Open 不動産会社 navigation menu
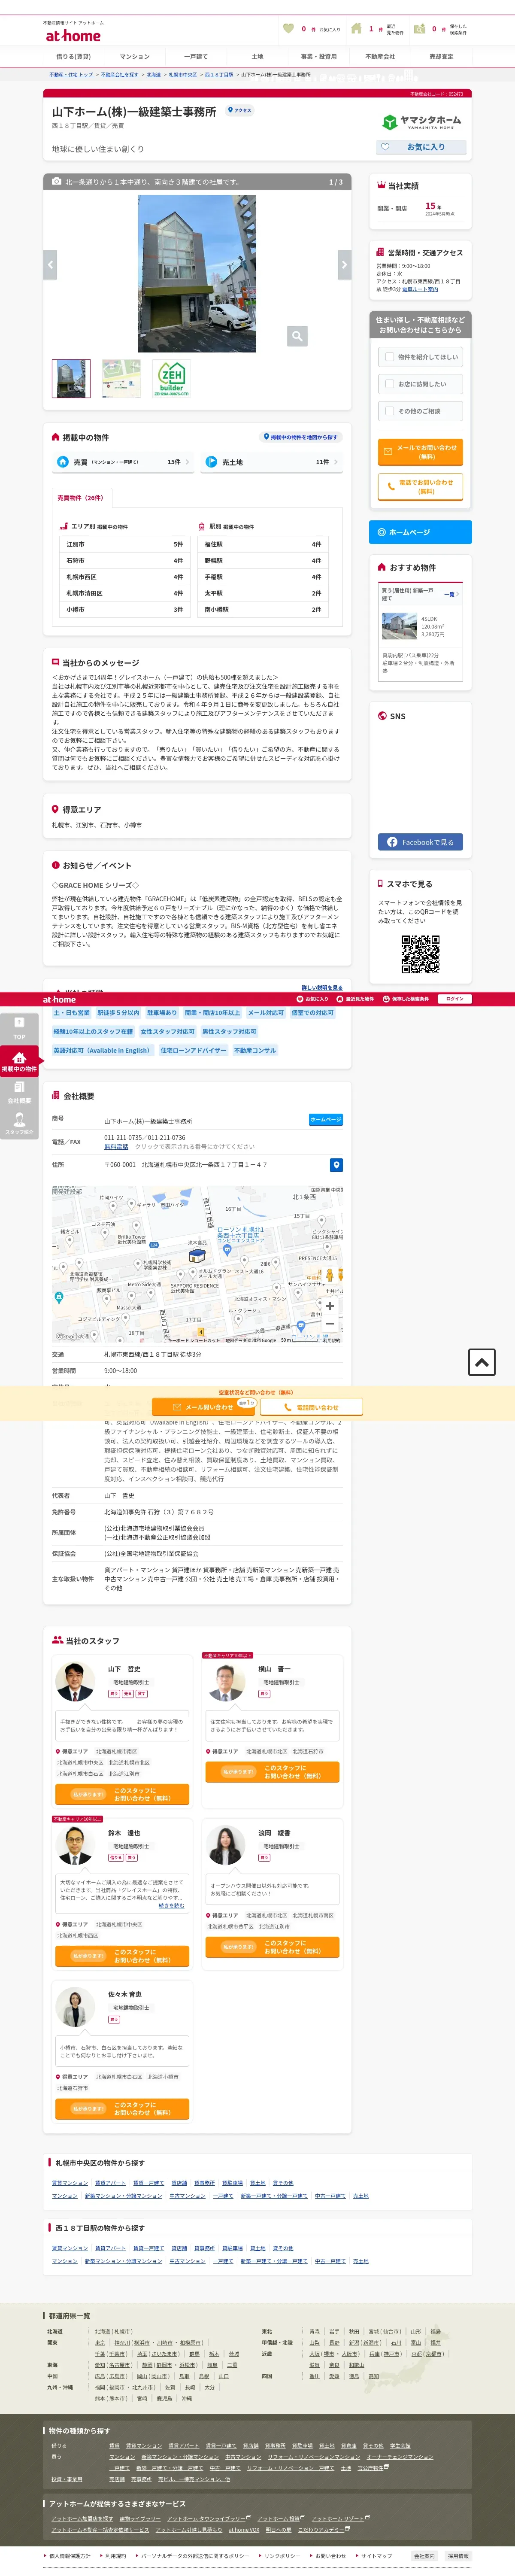The width and height of the screenshot is (515, 2576). point(380,57)
